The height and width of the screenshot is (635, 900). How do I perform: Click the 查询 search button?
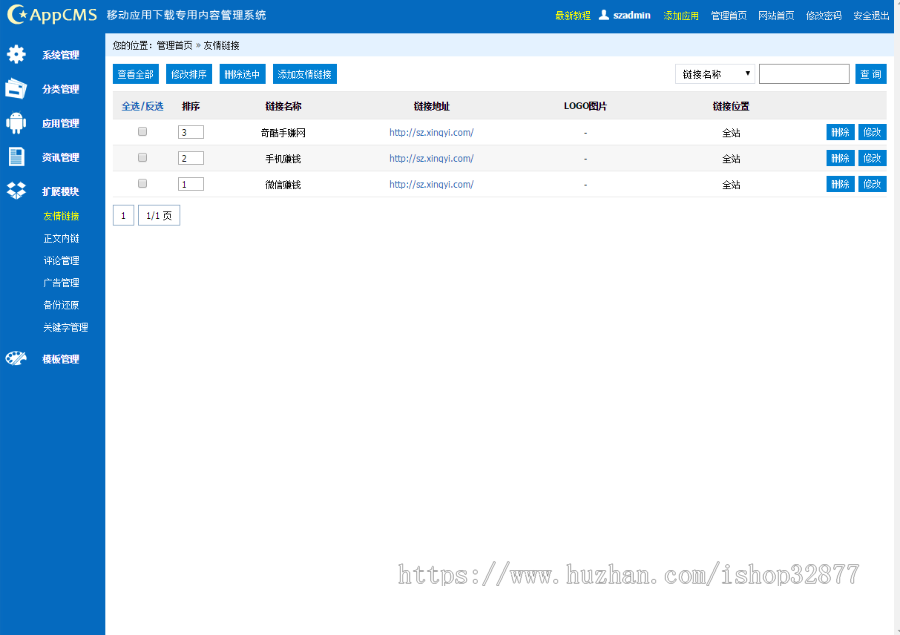pos(871,74)
